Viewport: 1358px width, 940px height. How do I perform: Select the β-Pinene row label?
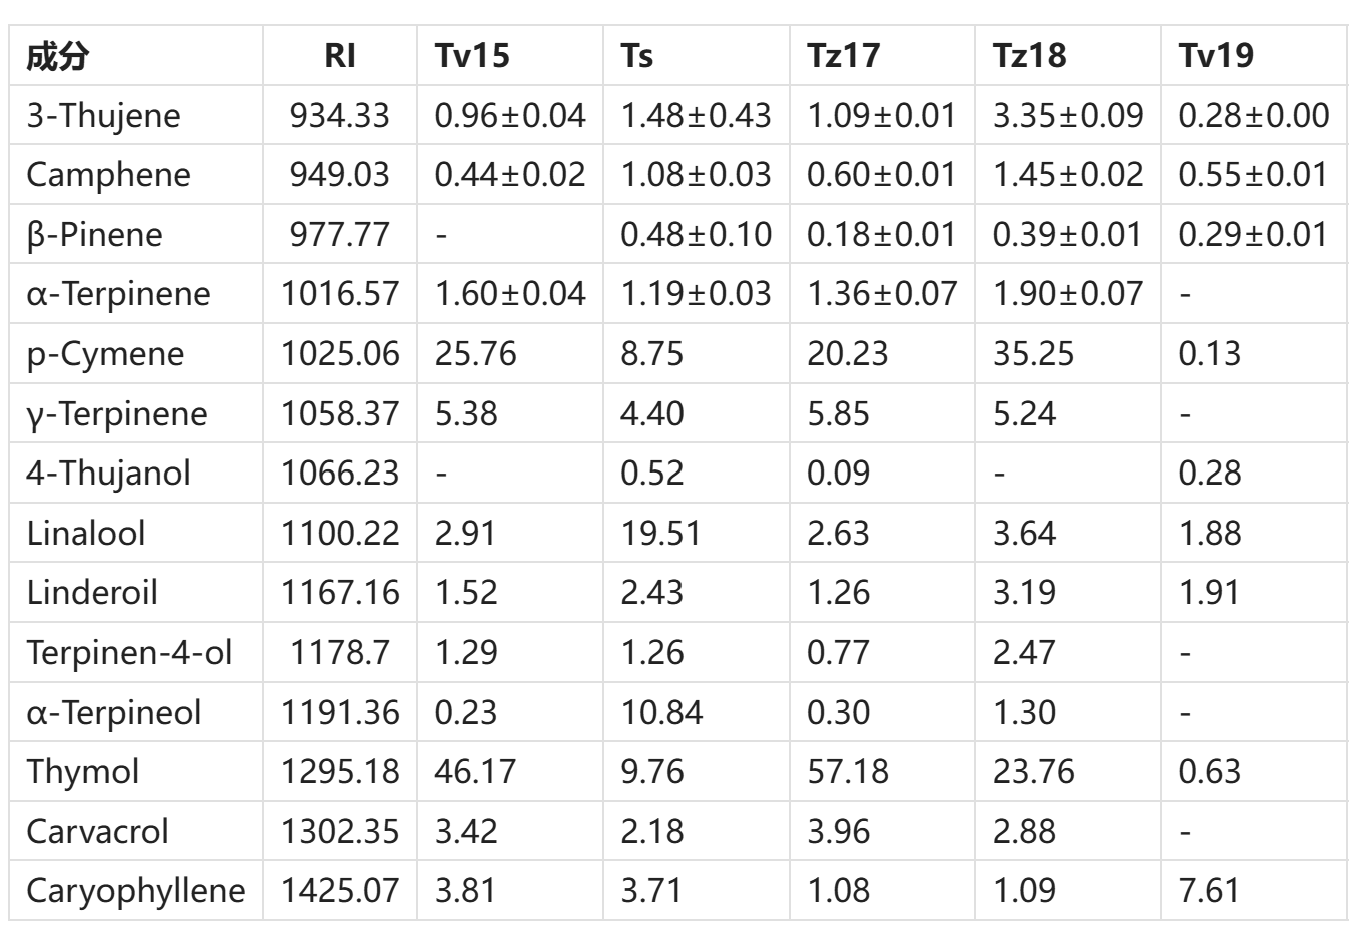pos(94,234)
